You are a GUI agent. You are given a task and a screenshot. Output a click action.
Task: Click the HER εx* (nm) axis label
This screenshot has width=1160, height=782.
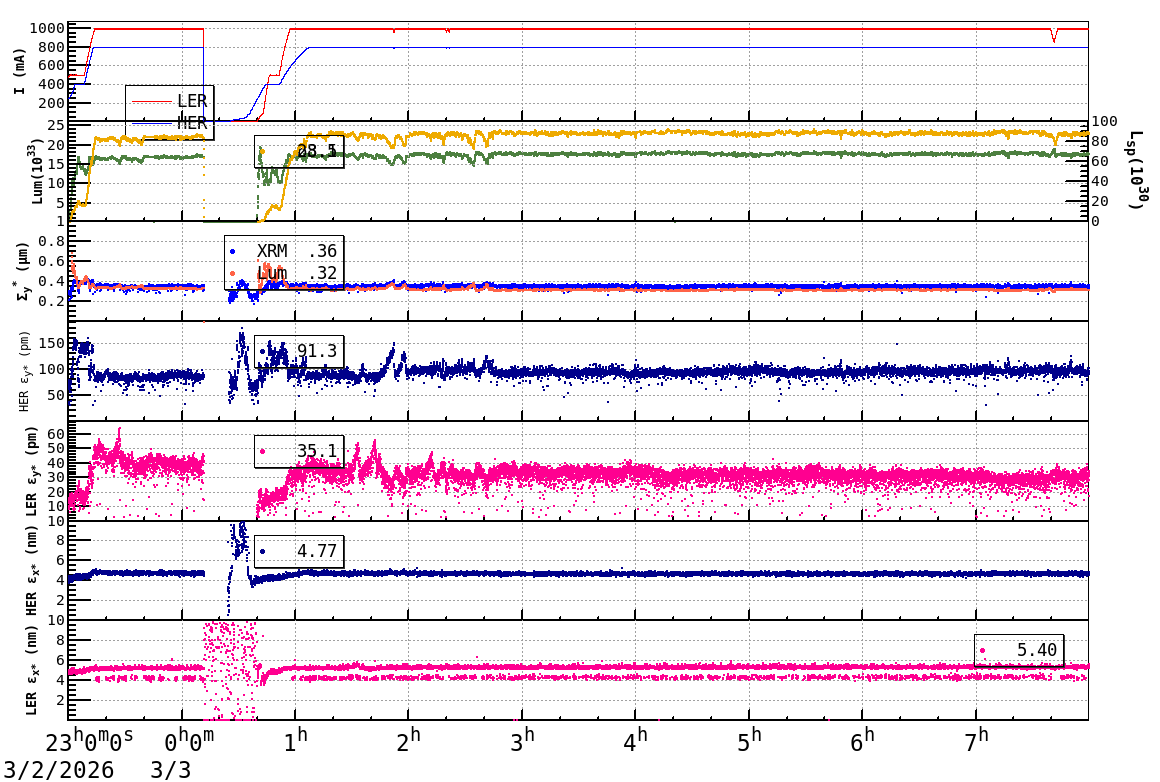[31, 570]
